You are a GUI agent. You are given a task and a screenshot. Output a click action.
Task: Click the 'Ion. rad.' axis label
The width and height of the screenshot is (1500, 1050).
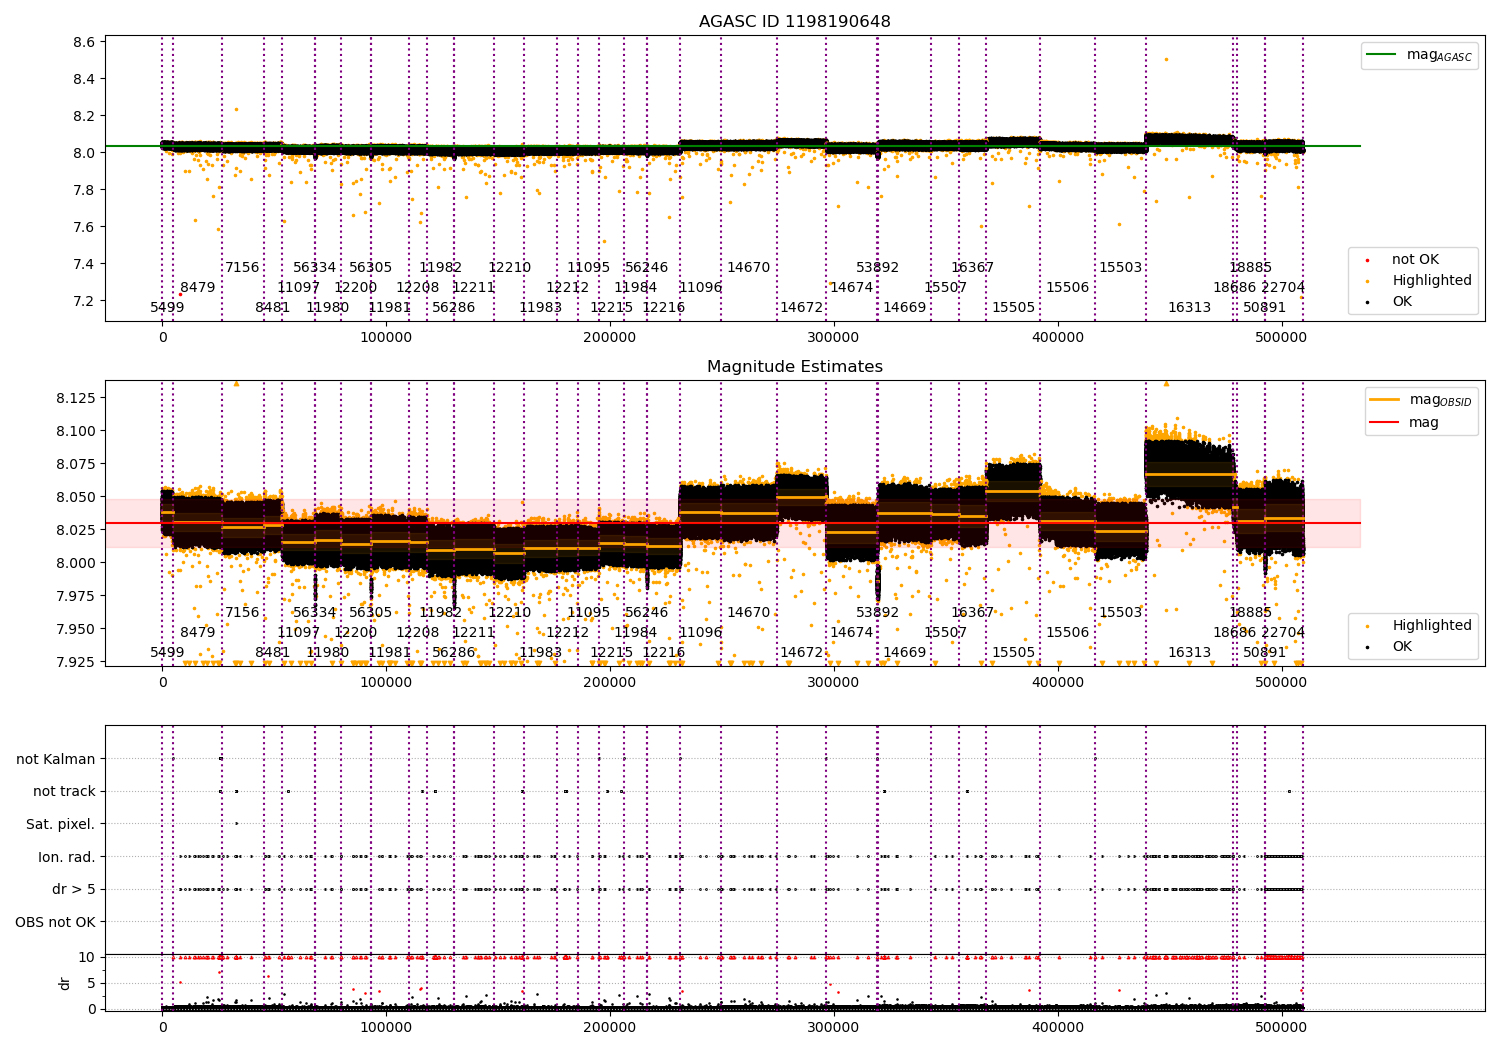(67, 857)
